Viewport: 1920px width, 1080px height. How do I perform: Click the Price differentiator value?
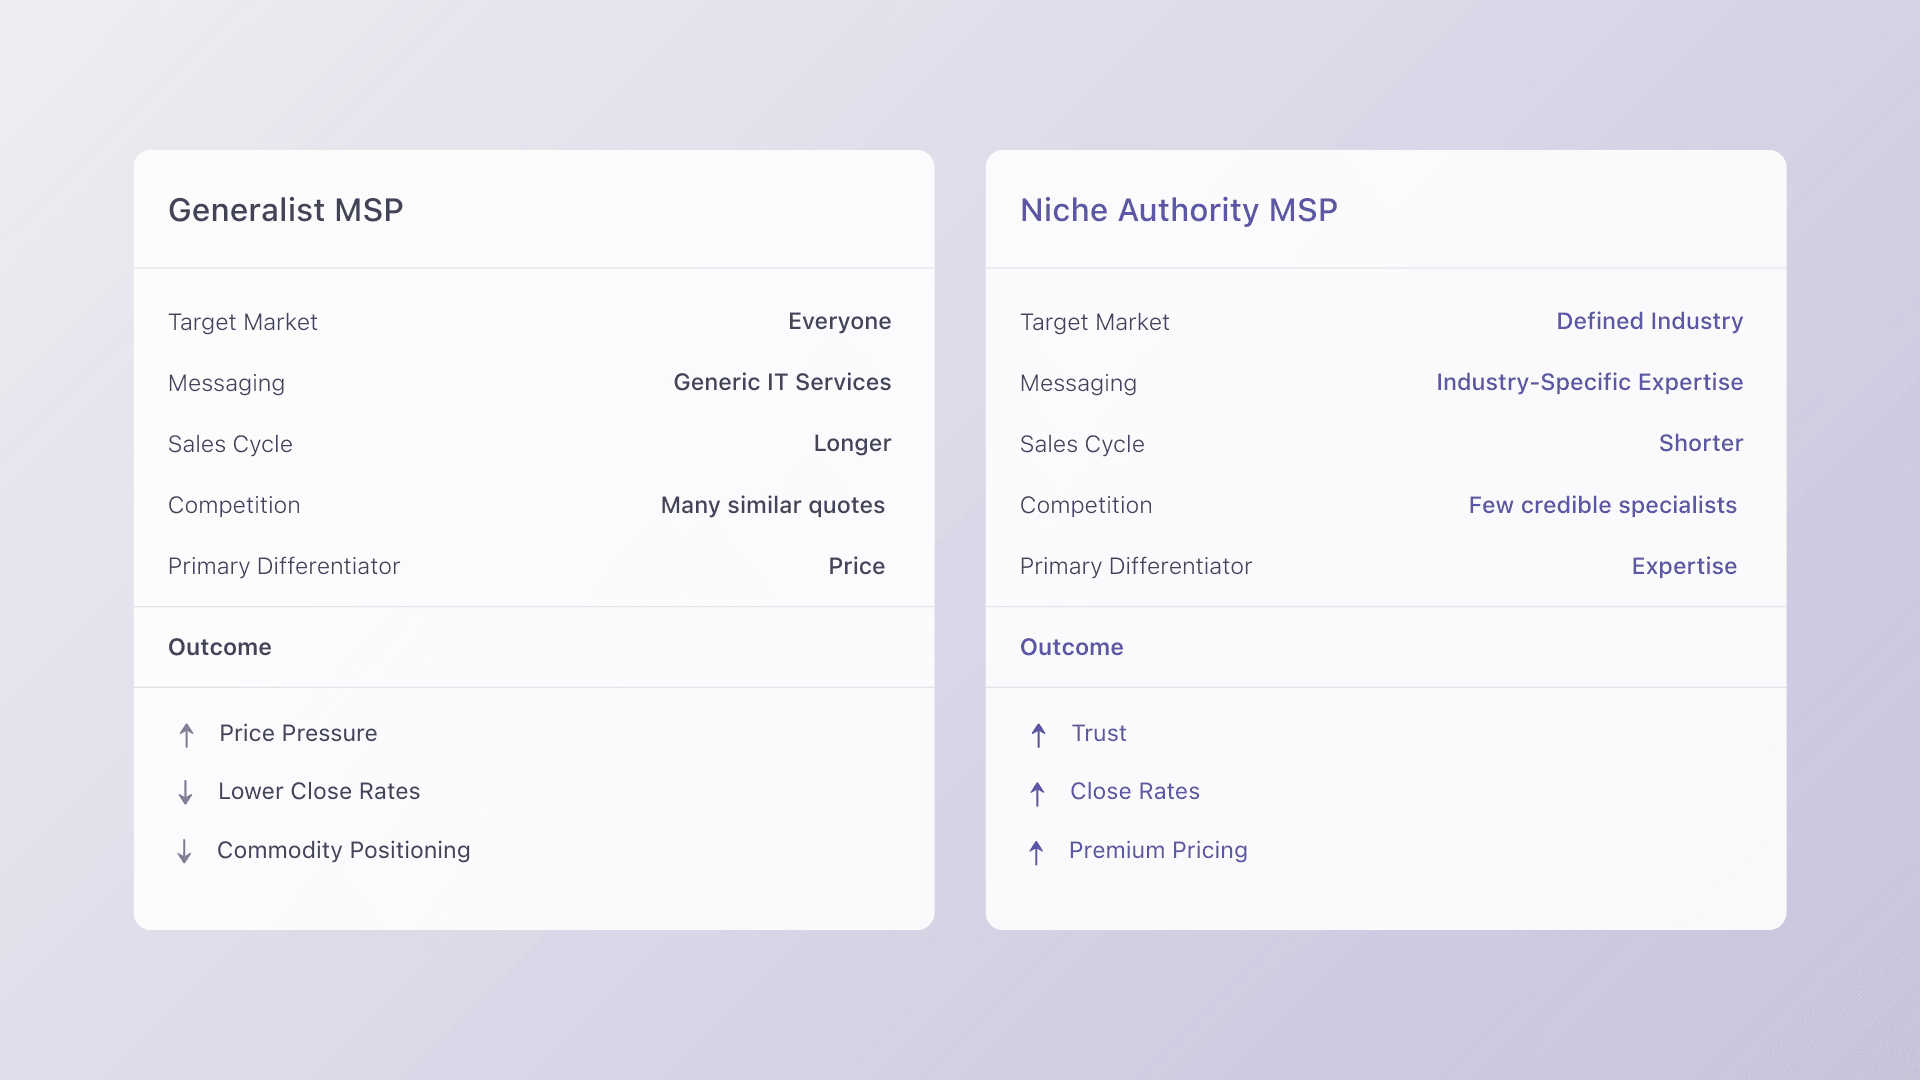[856, 566]
